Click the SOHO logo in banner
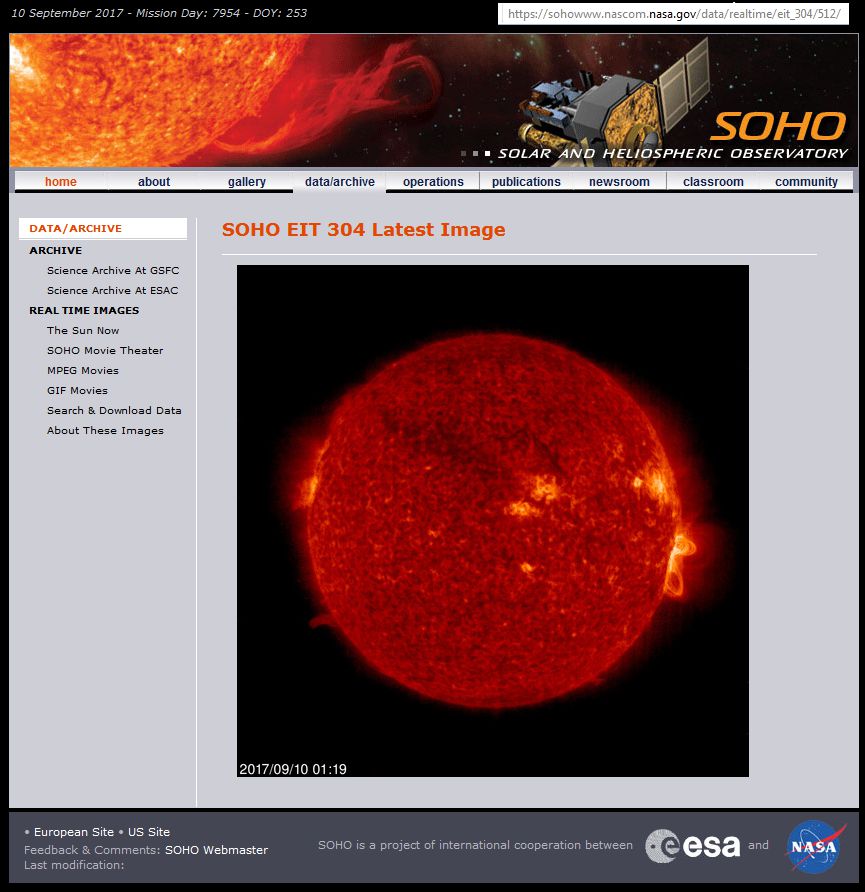The width and height of the screenshot is (865, 892). (778, 126)
